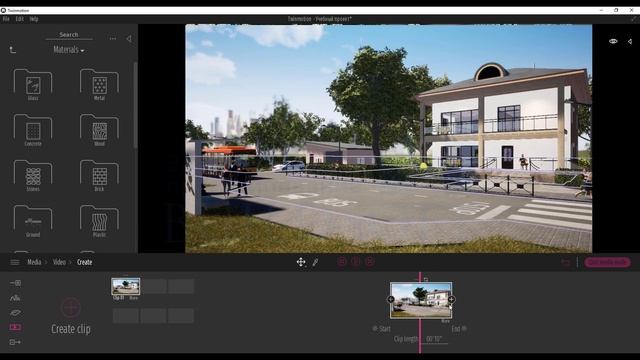Open the Import dock icon
This screenshot has width=640, height=360.
point(15,283)
